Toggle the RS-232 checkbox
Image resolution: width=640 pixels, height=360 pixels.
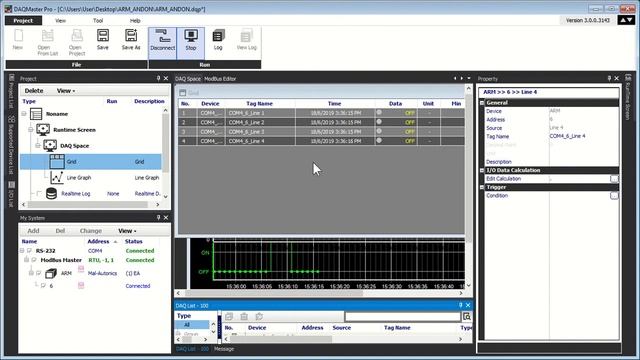pos(29,251)
